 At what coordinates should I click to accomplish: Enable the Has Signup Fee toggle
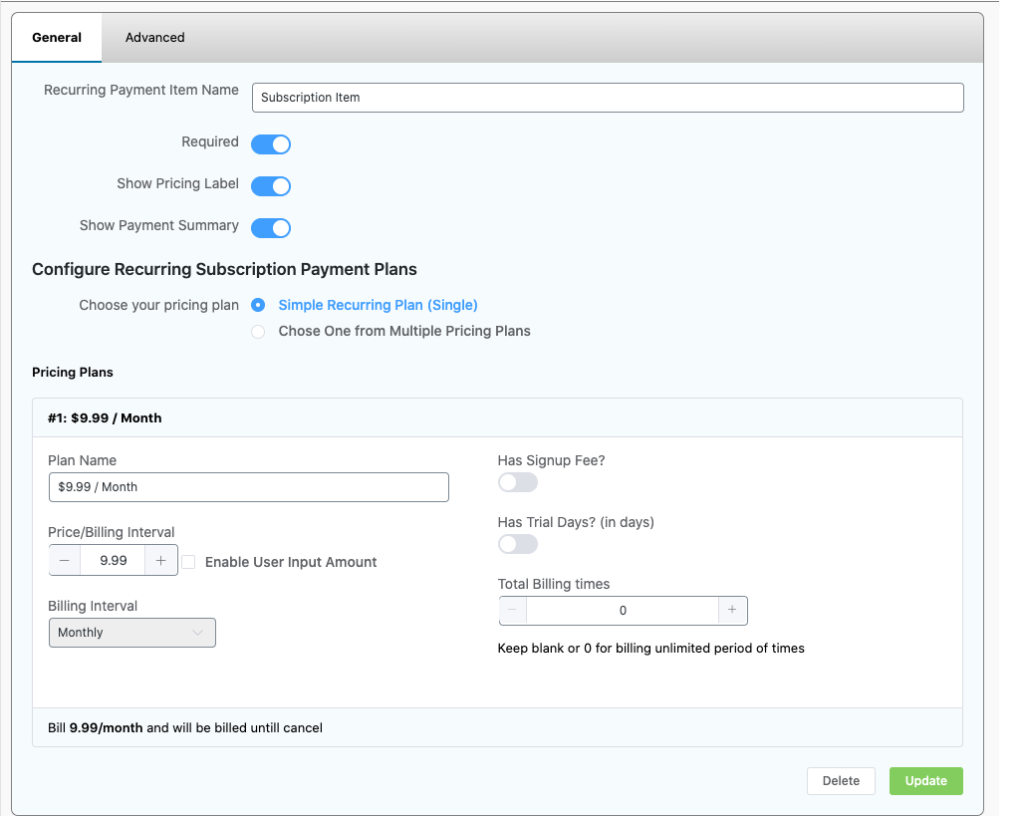(x=517, y=482)
